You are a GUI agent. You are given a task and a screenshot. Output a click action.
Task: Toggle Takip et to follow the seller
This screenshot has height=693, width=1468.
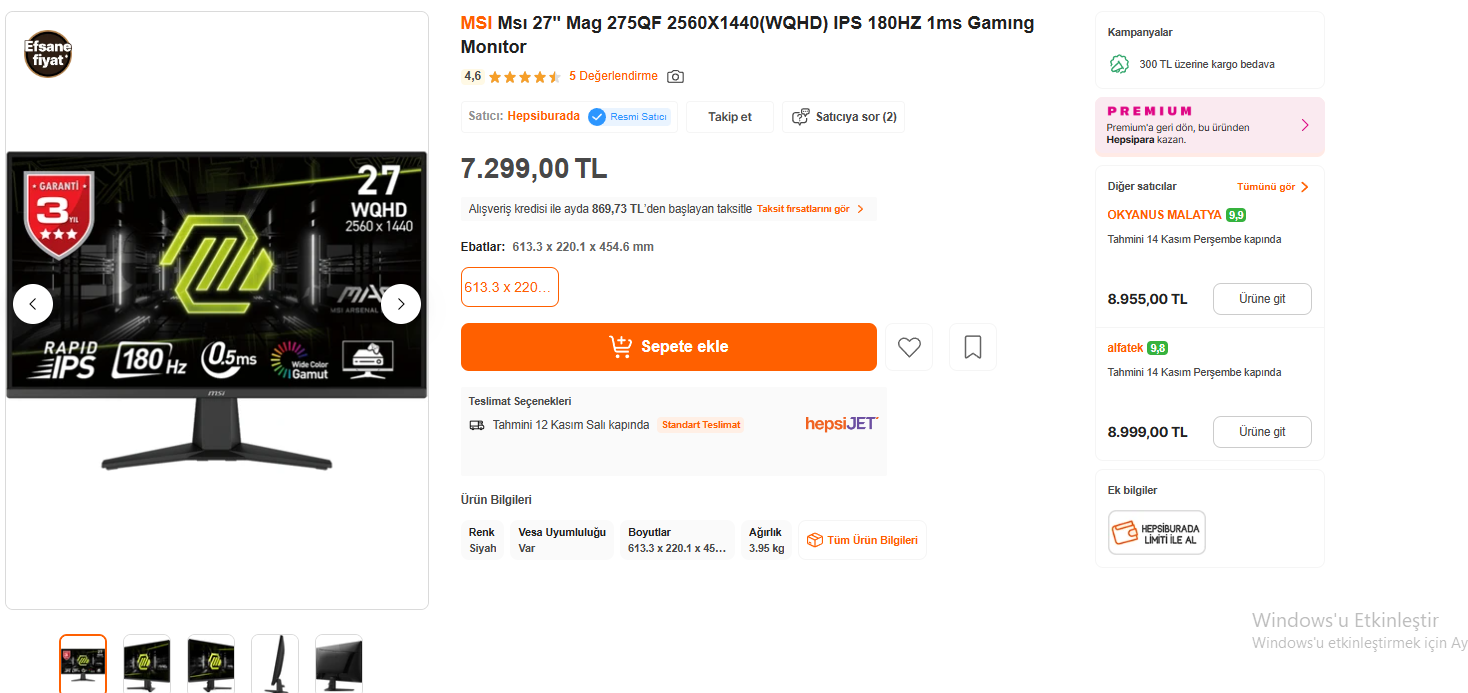click(730, 117)
